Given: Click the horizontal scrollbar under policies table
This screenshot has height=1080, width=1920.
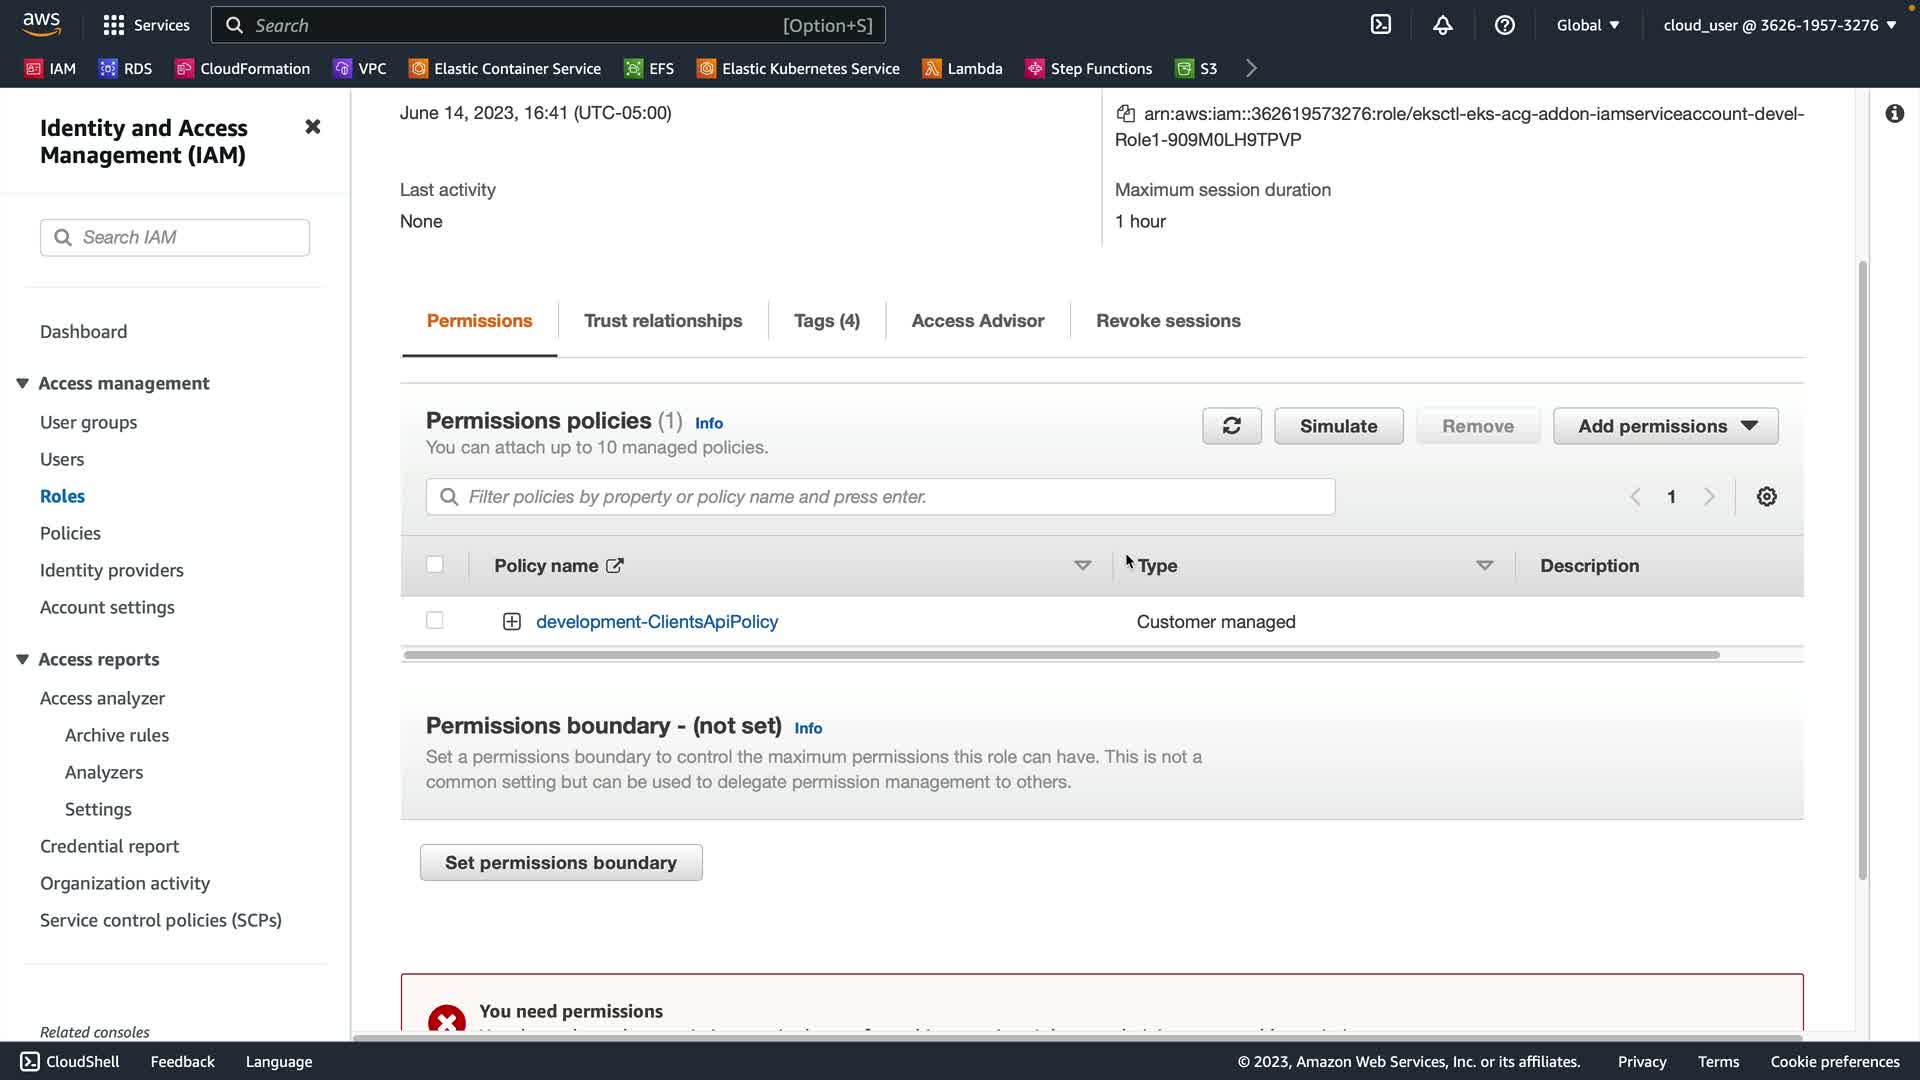Looking at the screenshot, I should (x=1060, y=655).
